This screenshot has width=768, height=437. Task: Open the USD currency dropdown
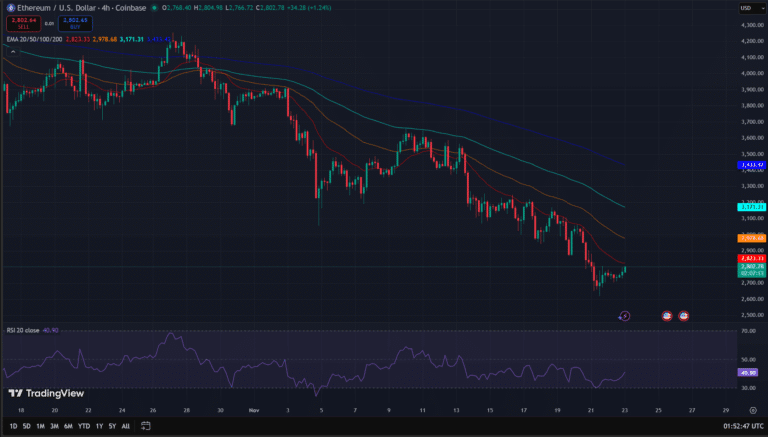tap(746, 9)
